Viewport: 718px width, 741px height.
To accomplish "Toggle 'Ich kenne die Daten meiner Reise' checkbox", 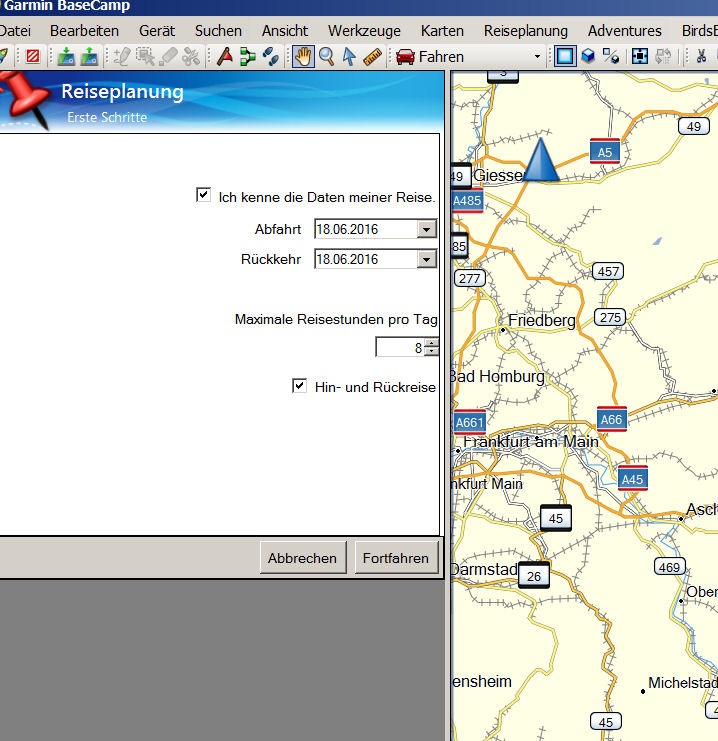I will tap(203, 195).
